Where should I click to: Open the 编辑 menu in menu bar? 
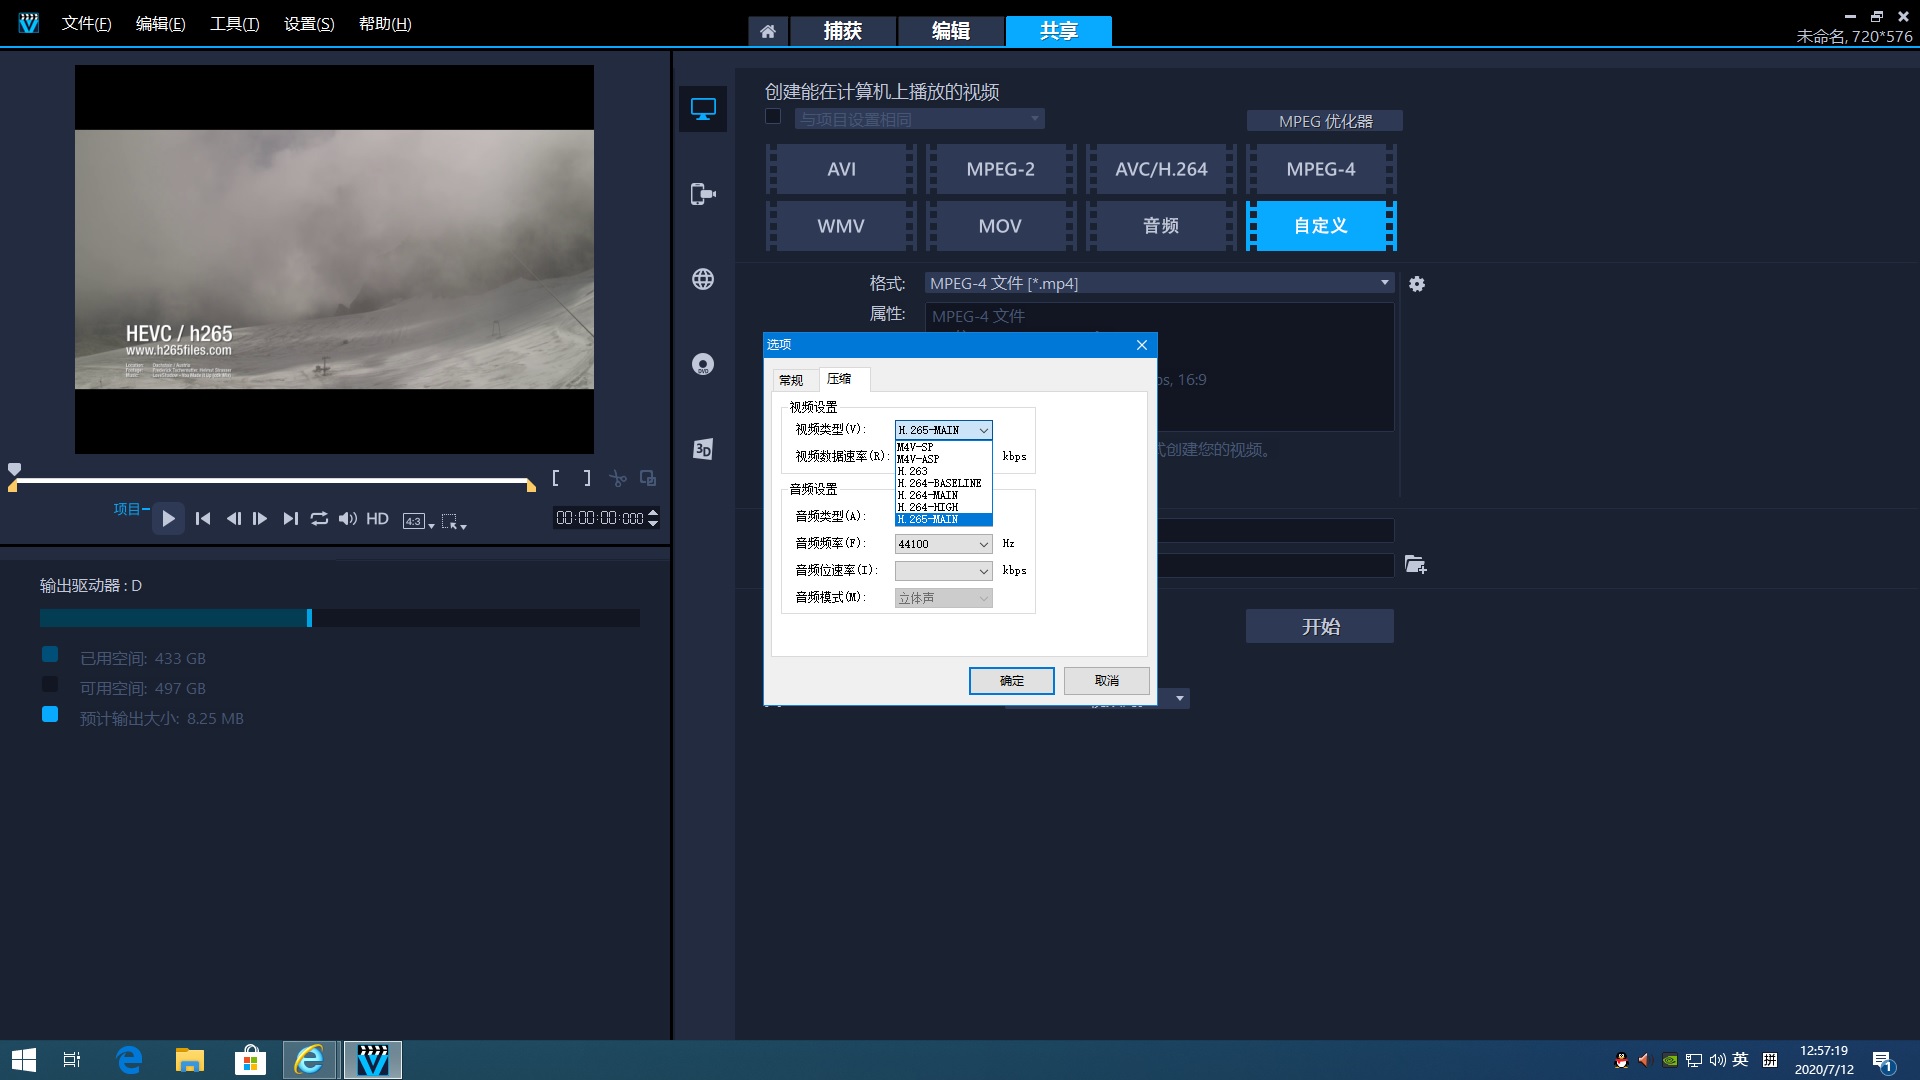[160, 24]
